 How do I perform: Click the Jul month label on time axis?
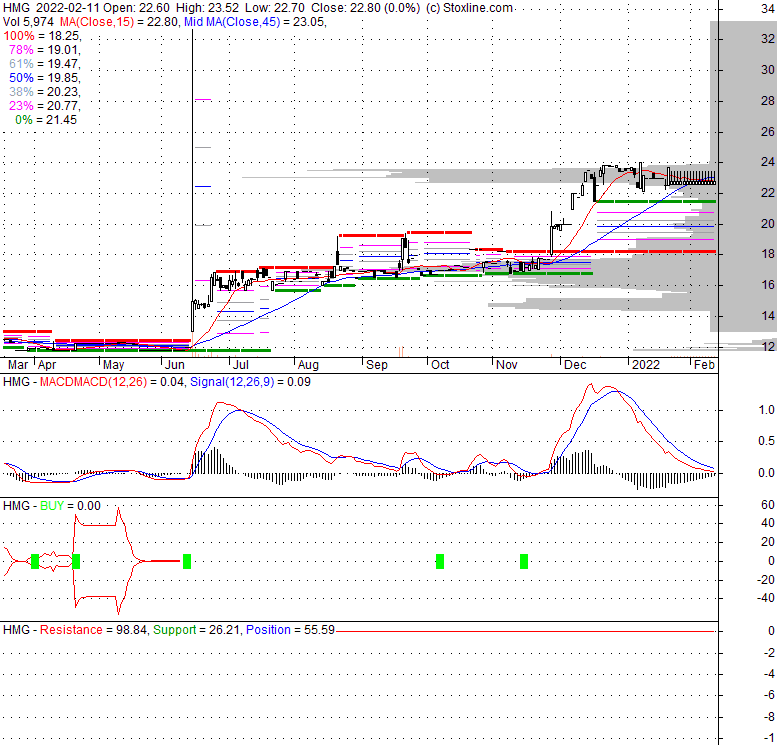pos(241,365)
